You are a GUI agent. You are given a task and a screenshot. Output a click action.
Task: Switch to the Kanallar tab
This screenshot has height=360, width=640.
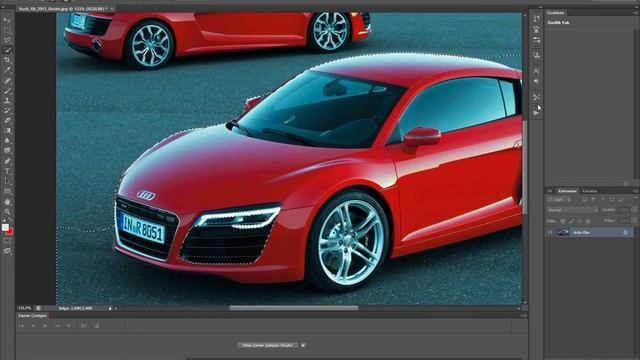click(589, 191)
